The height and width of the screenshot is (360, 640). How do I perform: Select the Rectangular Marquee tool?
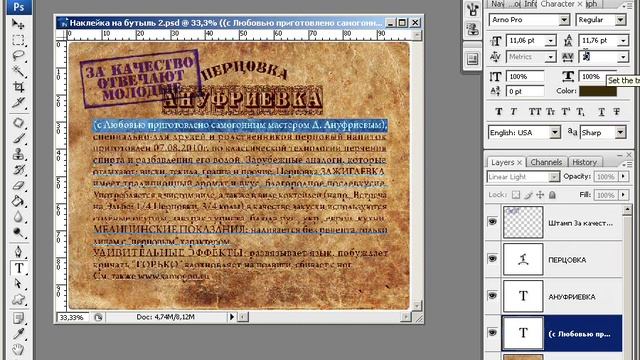pyautogui.click(x=18, y=40)
